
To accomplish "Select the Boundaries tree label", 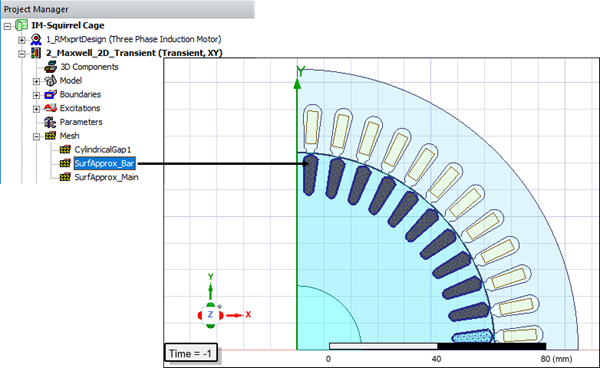I will 80,94.
